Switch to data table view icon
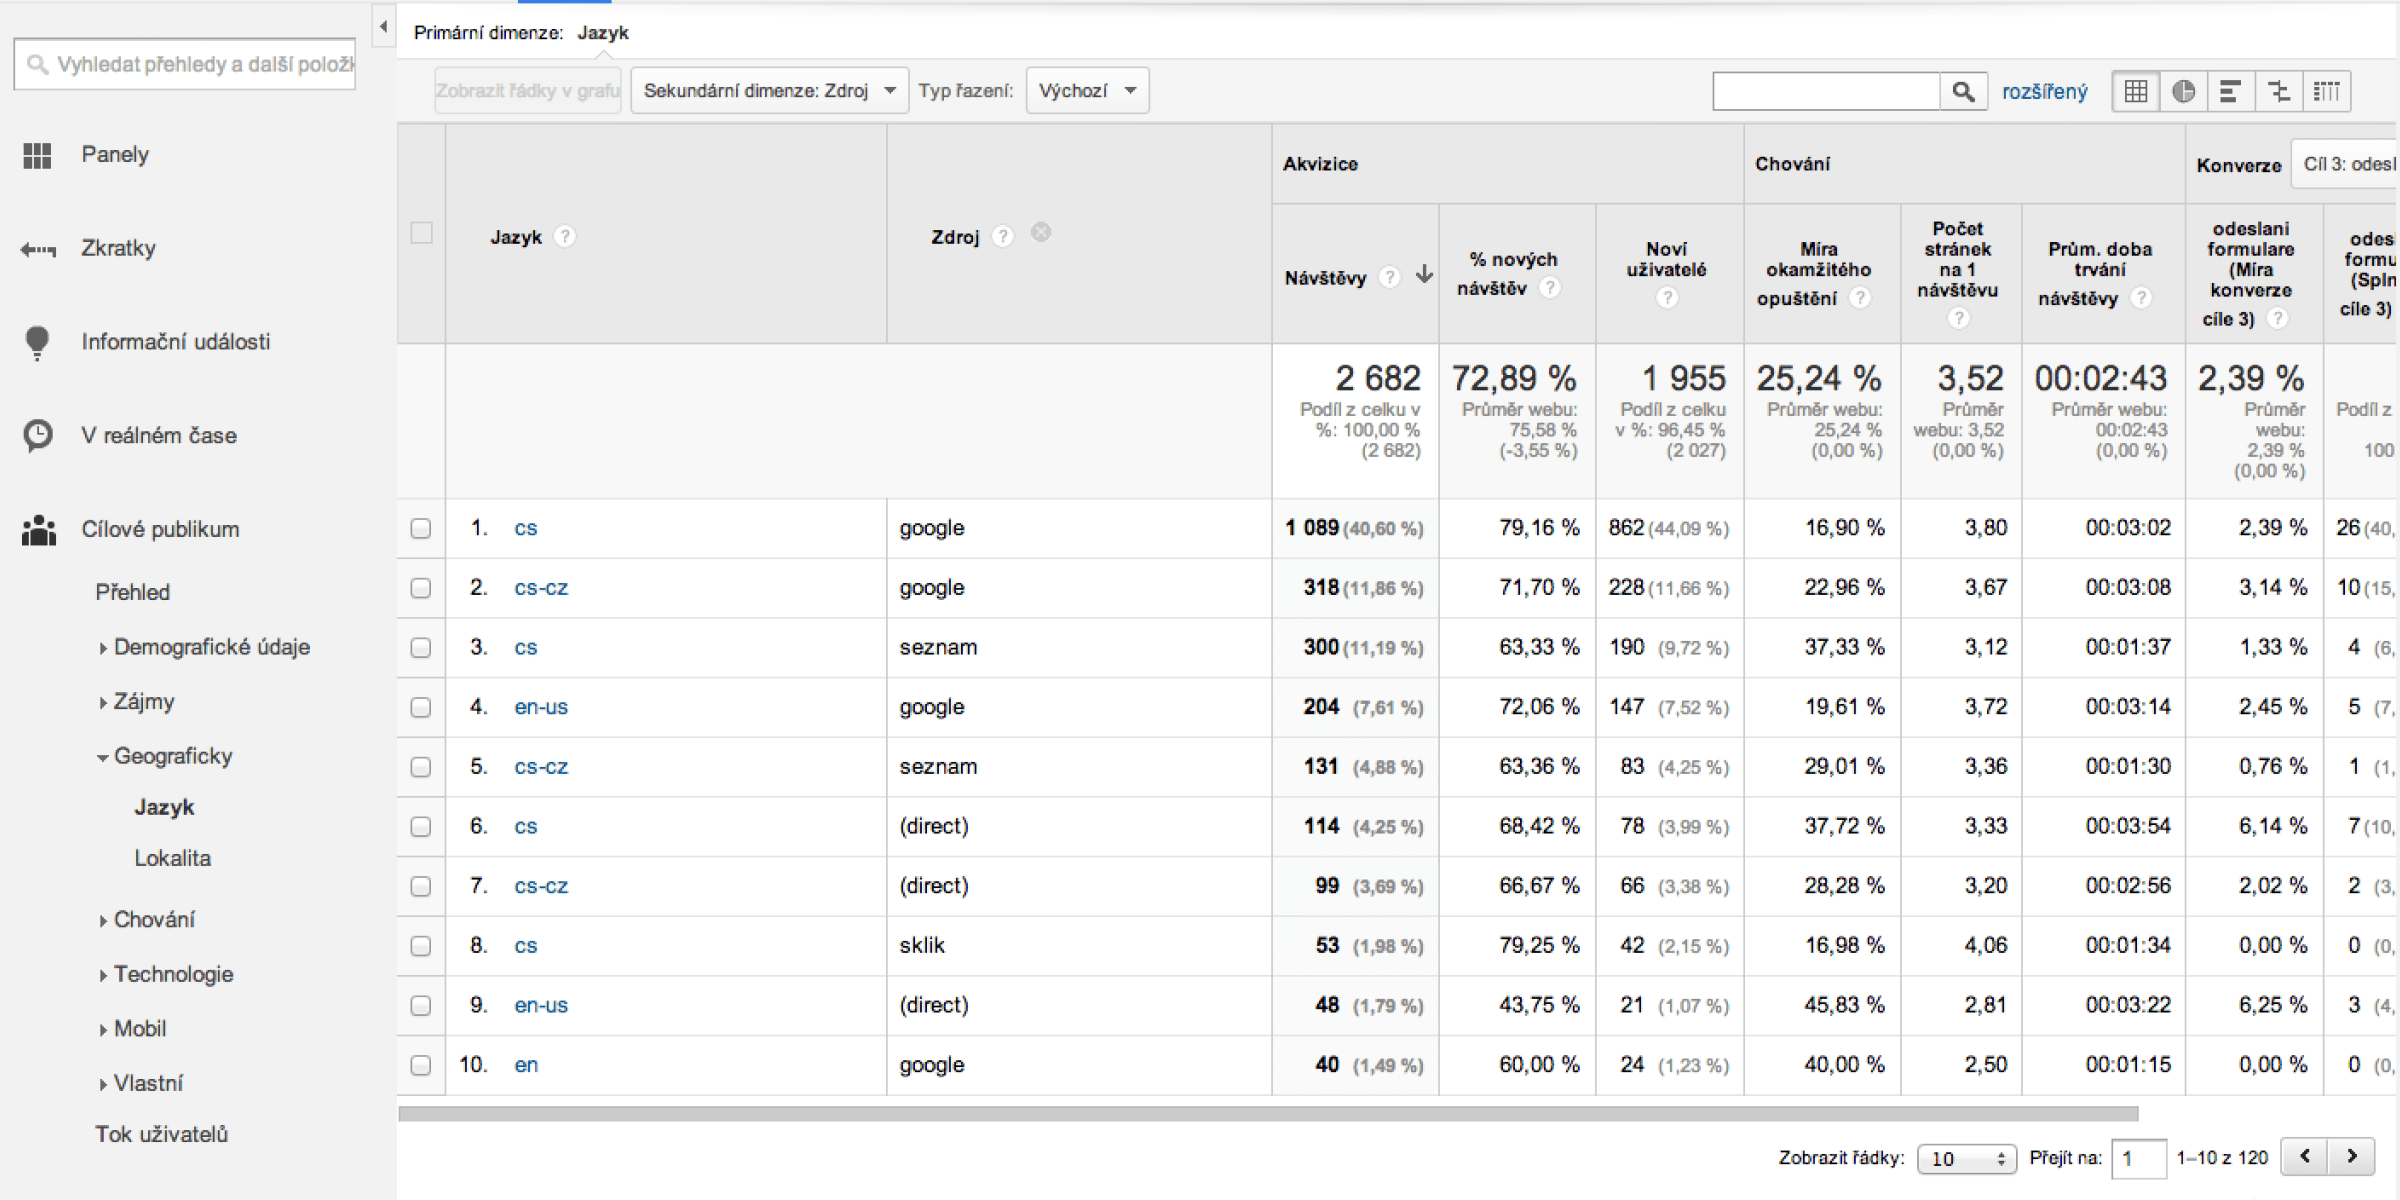 coord(2135,91)
